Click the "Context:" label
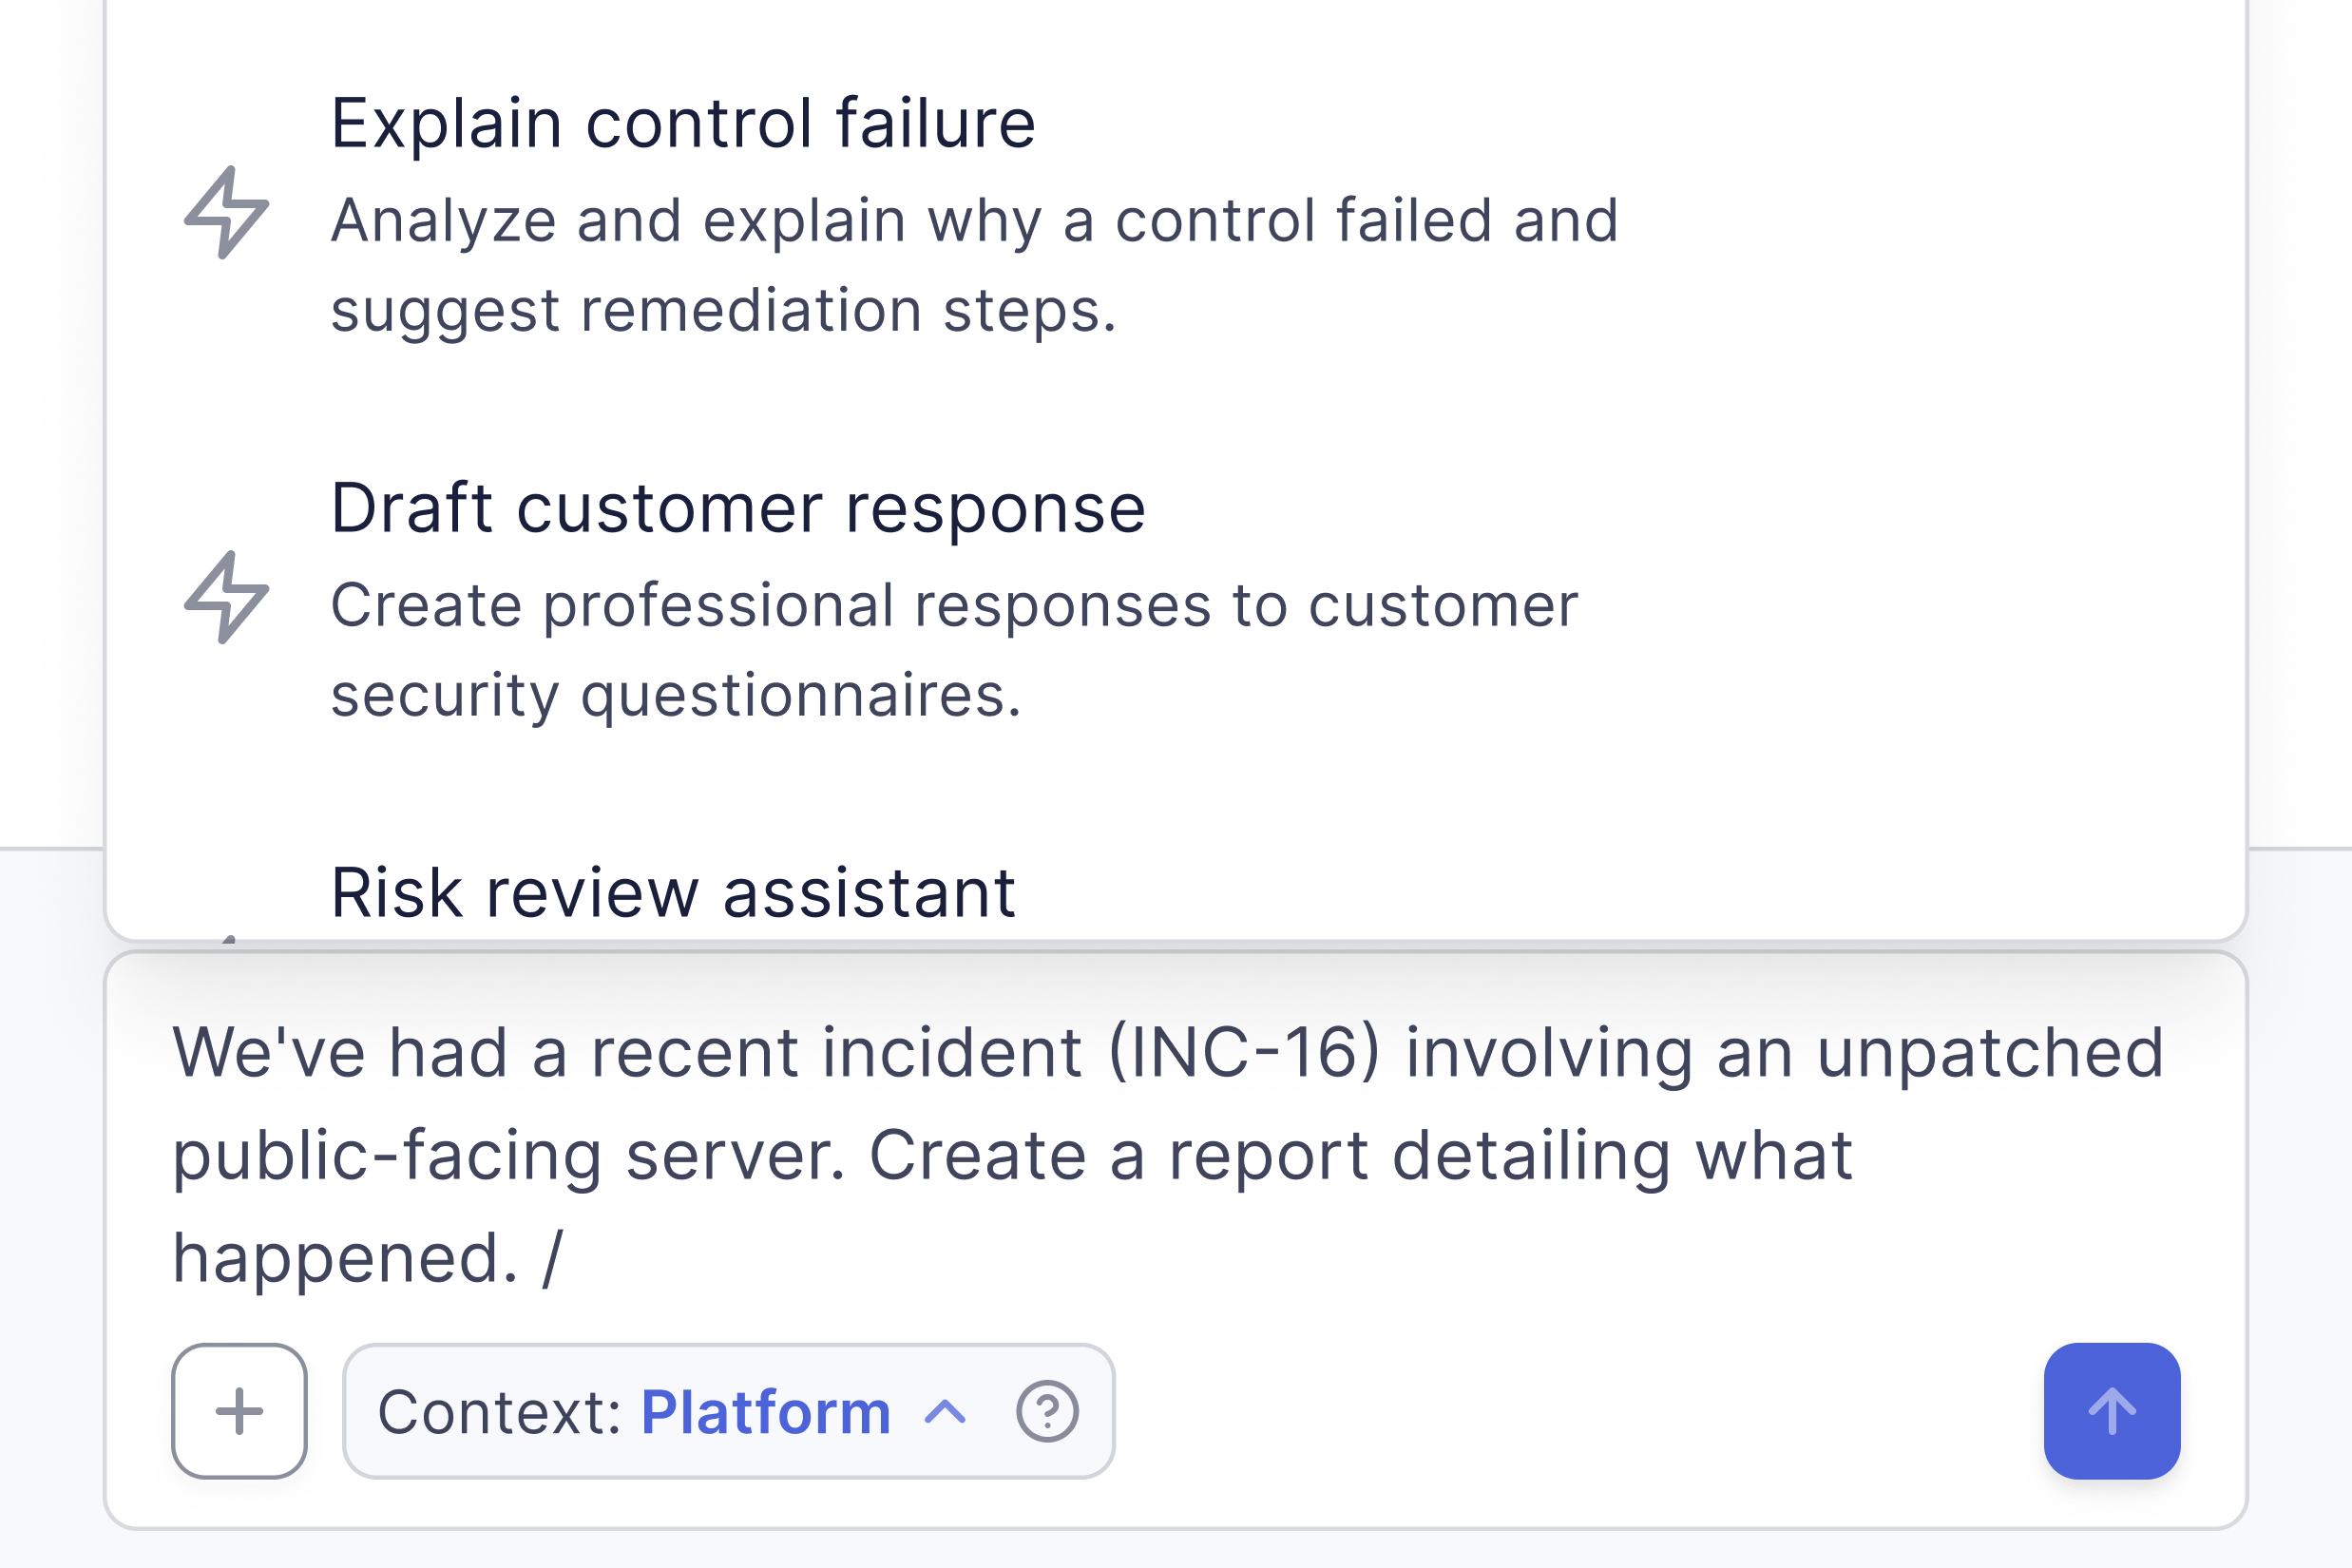 [499, 1413]
